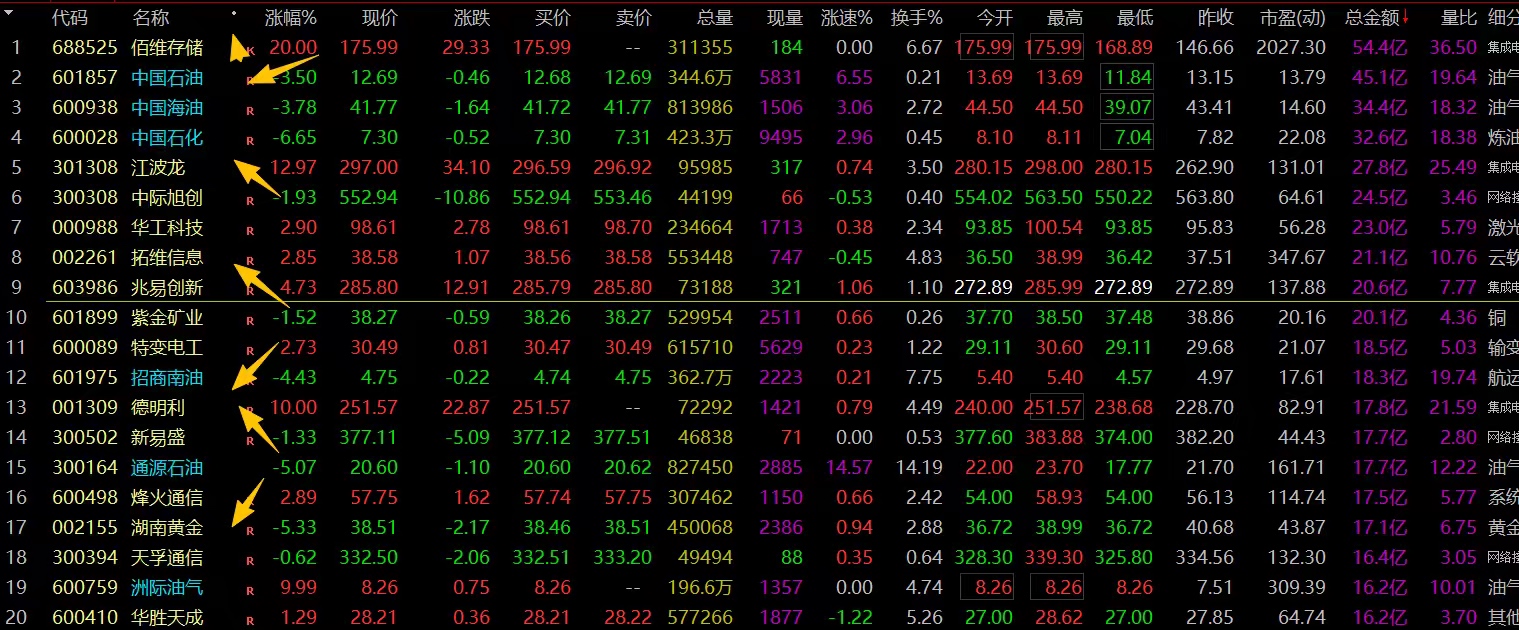Sort by the 市盈(动) column header
Image resolution: width=1519 pixels, height=630 pixels.
point(1293,18)
